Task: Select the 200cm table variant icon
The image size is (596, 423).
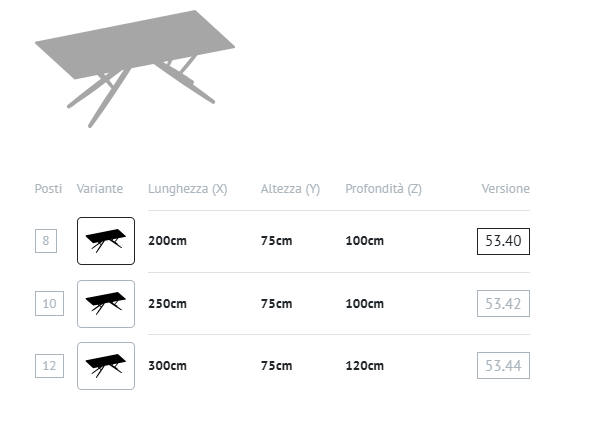Action: 106,241
